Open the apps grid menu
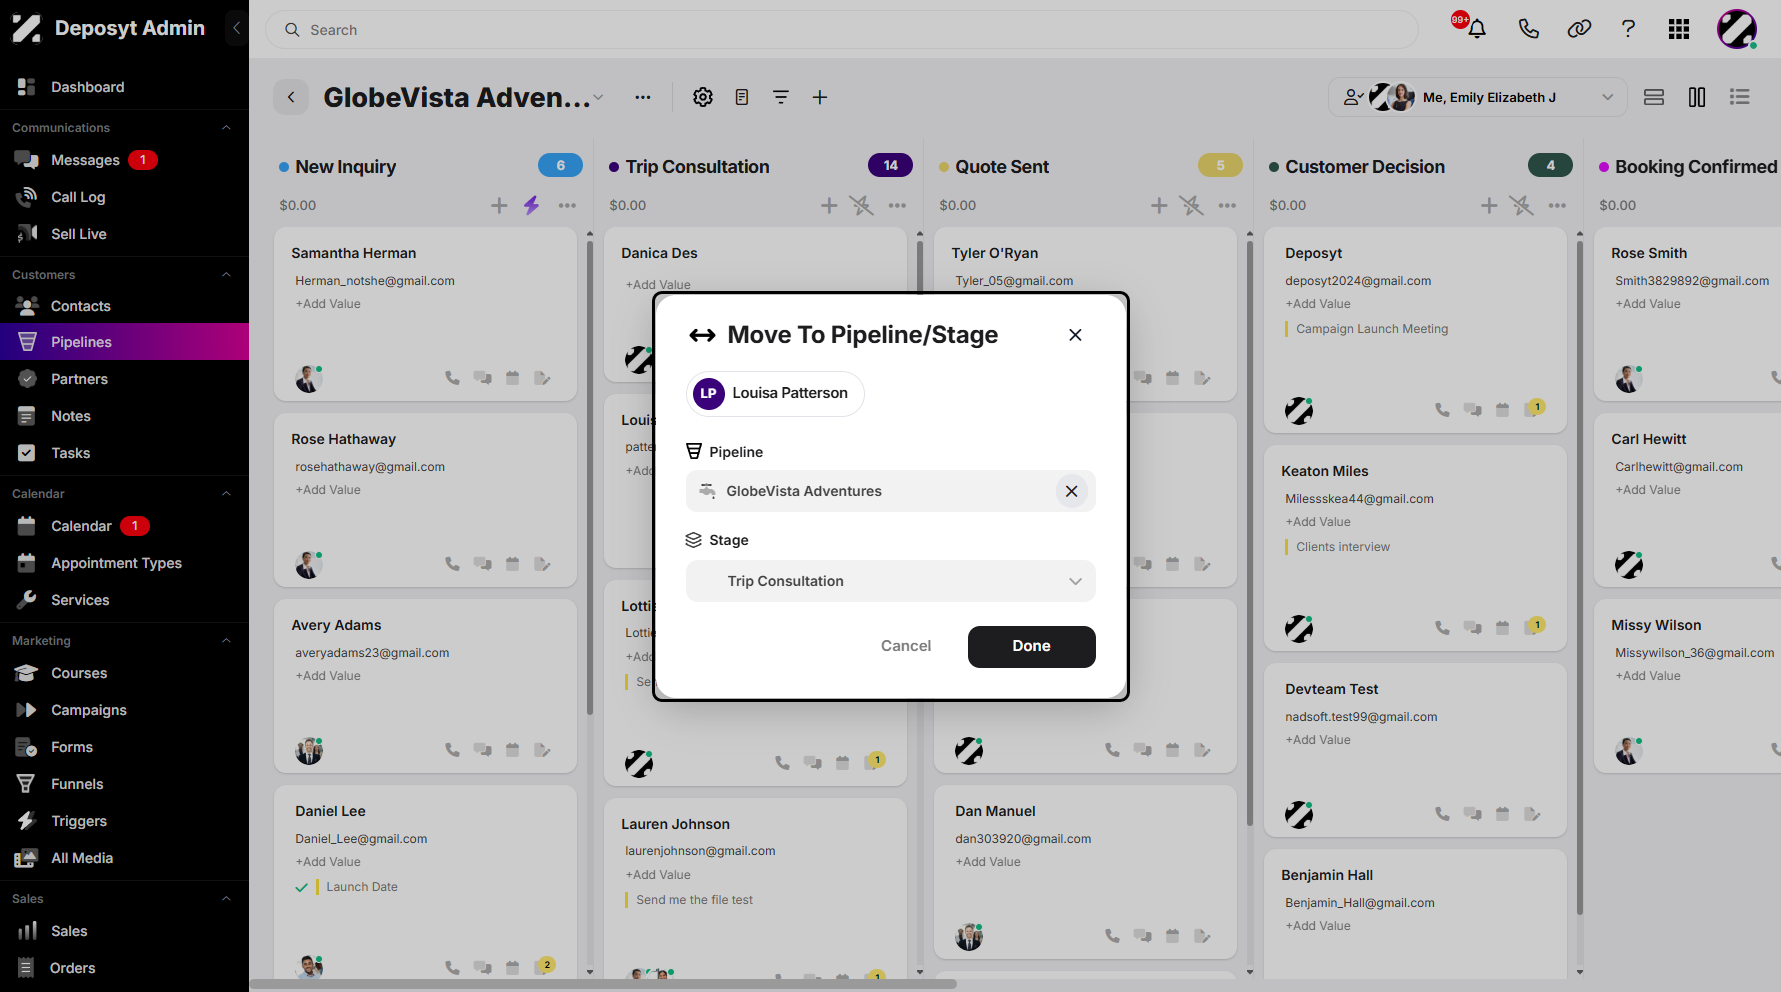Viewport: 1781px width, 992px height. coord(1679,29)
